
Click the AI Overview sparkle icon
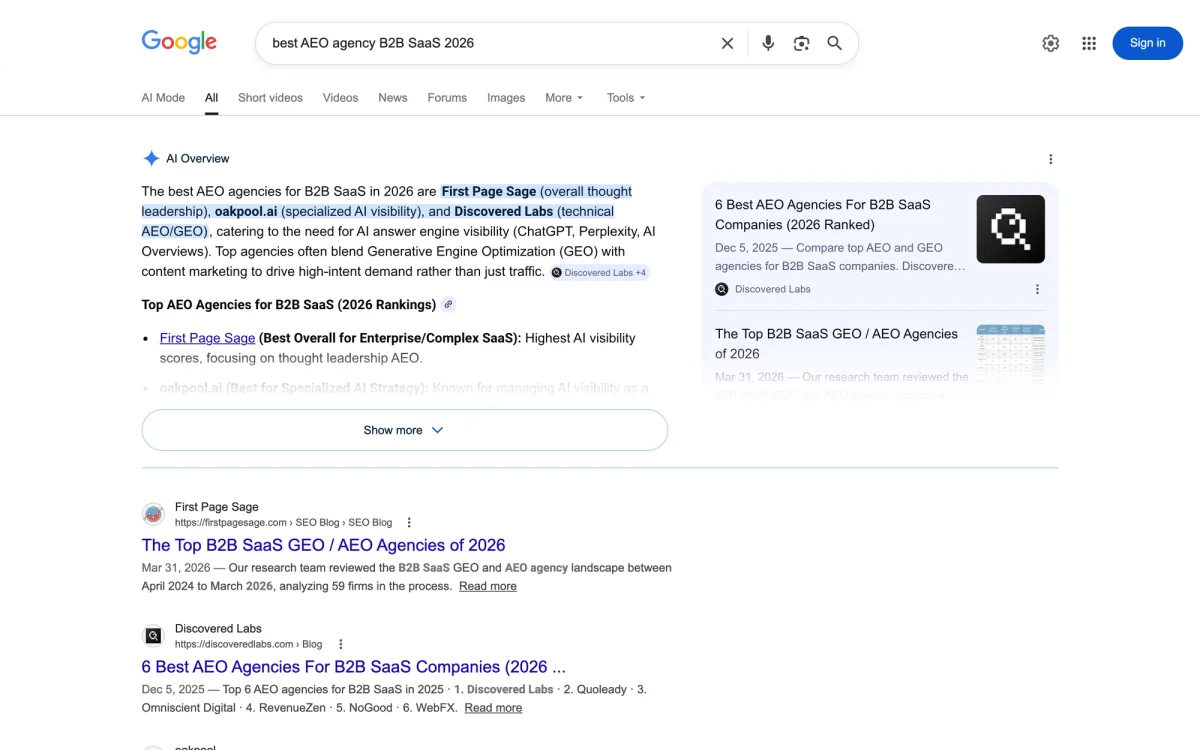click(x=151, y=158)
